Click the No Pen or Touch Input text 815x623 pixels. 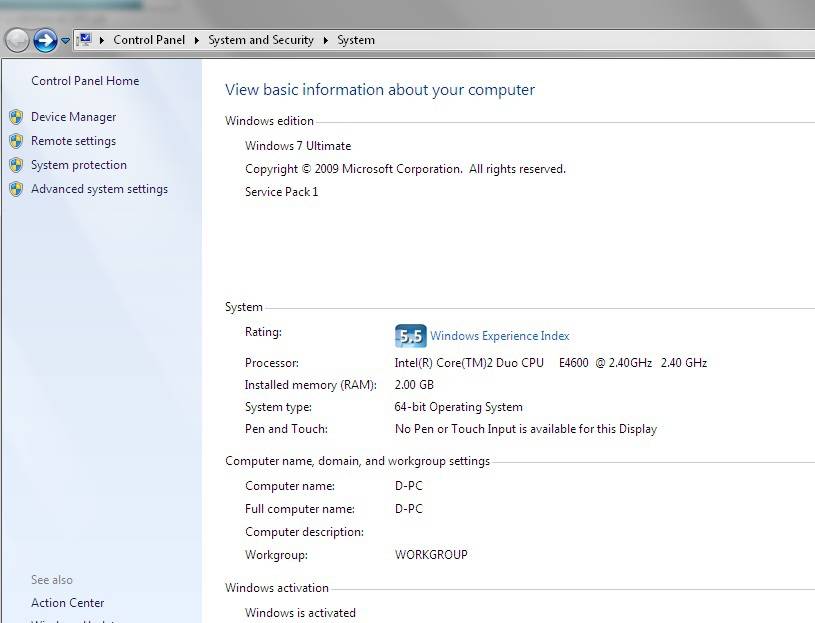(525, 429)
